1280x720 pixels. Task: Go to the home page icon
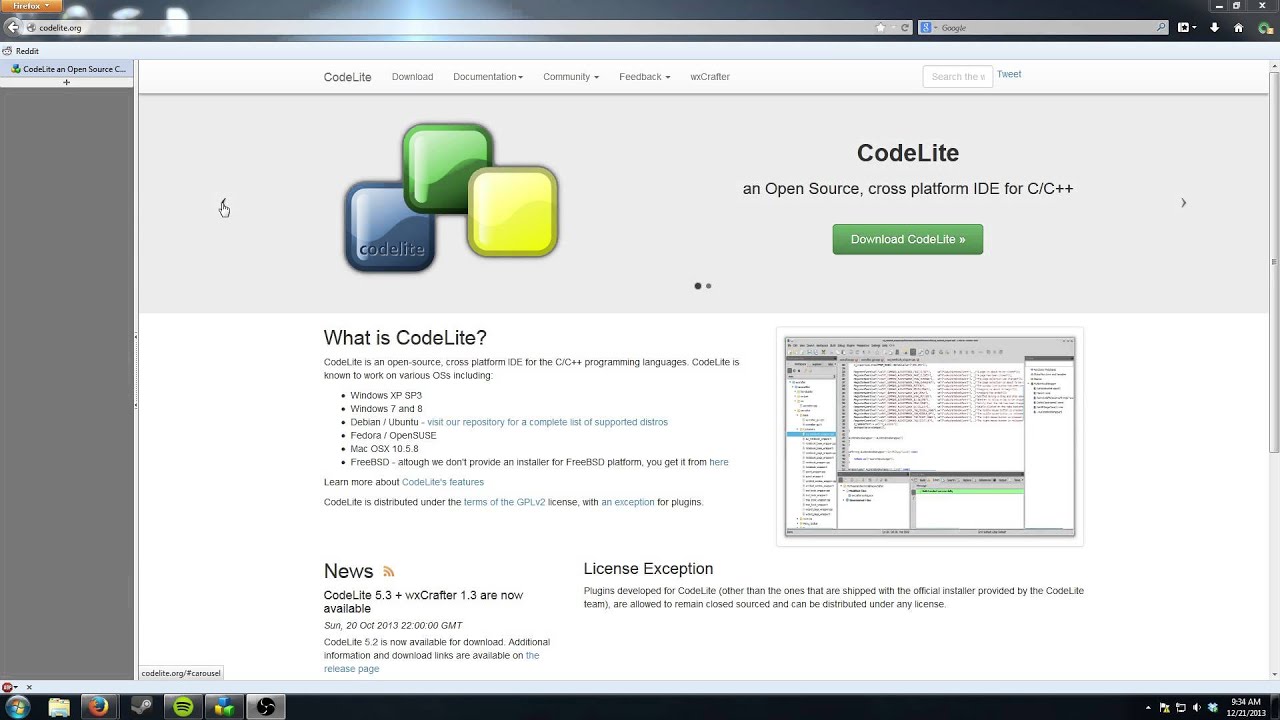(x=1239, y=28)
